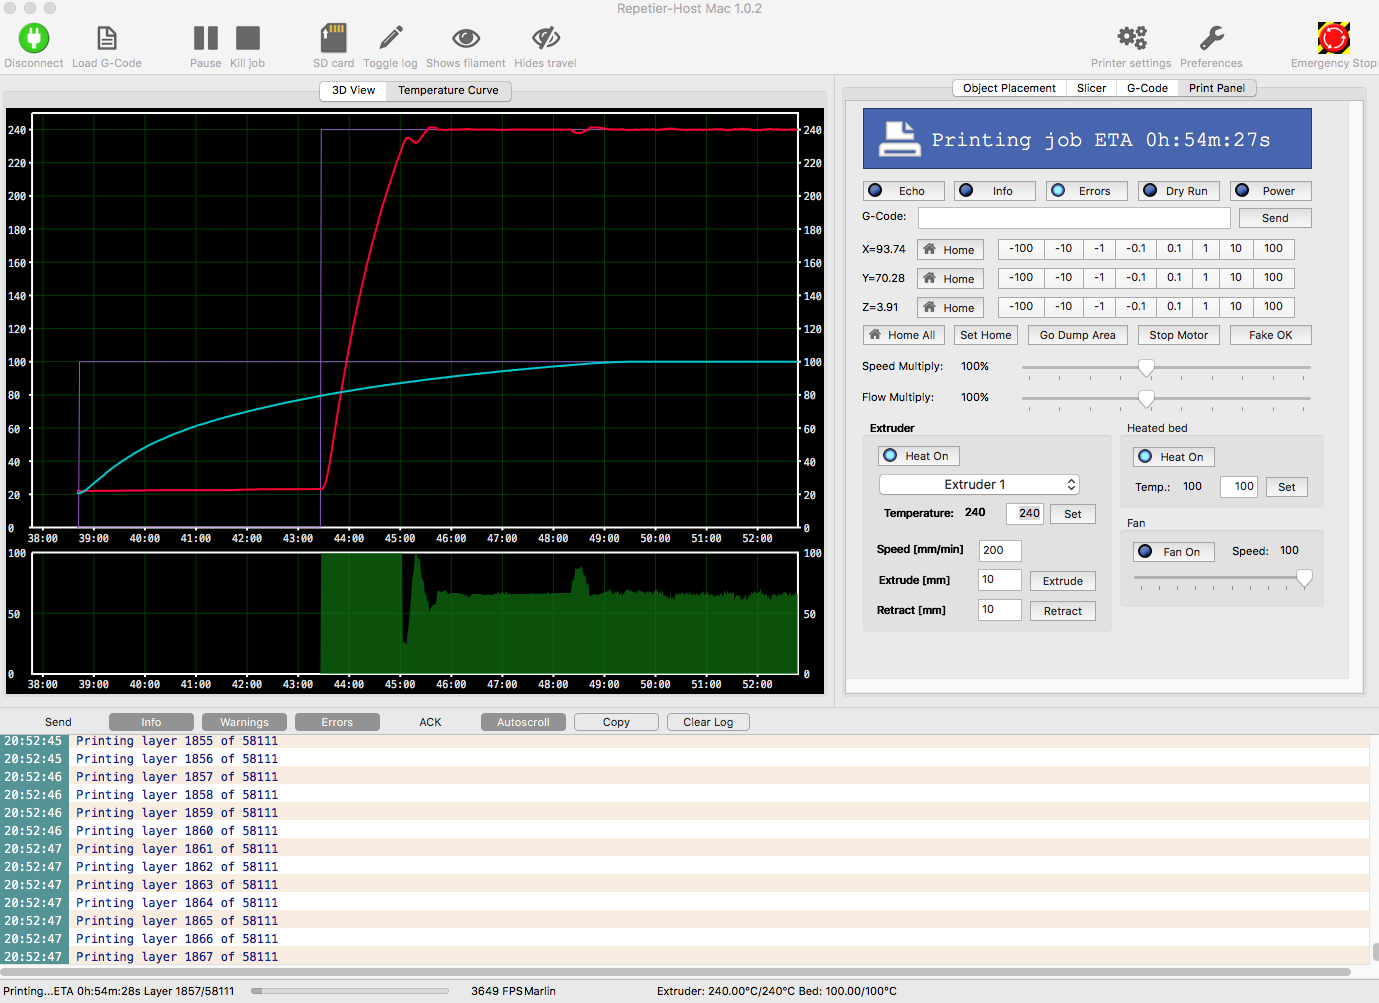Pause the current print job
The height and width of the screenshot is (1003, 1379).
point(205,39)
